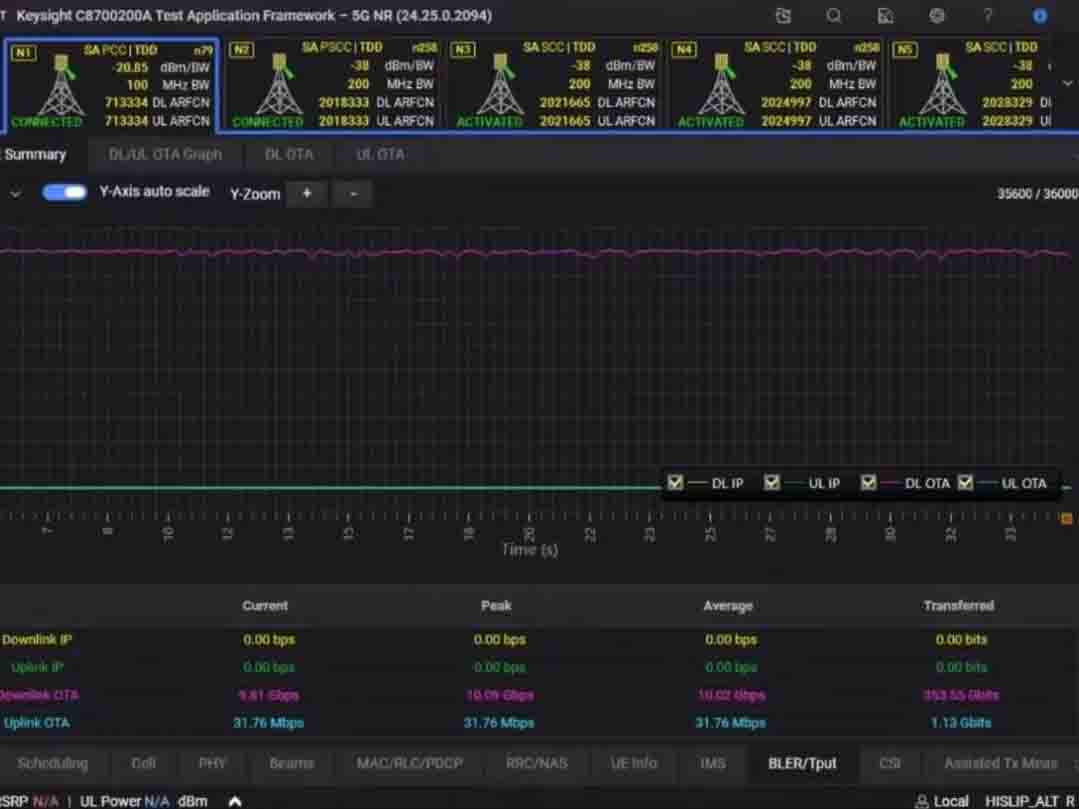Image resolution: width=1079 pixels, height=809 pixels.
Task: Click the N2 CONNECTED status text
Action: click(x=268, y=122)
